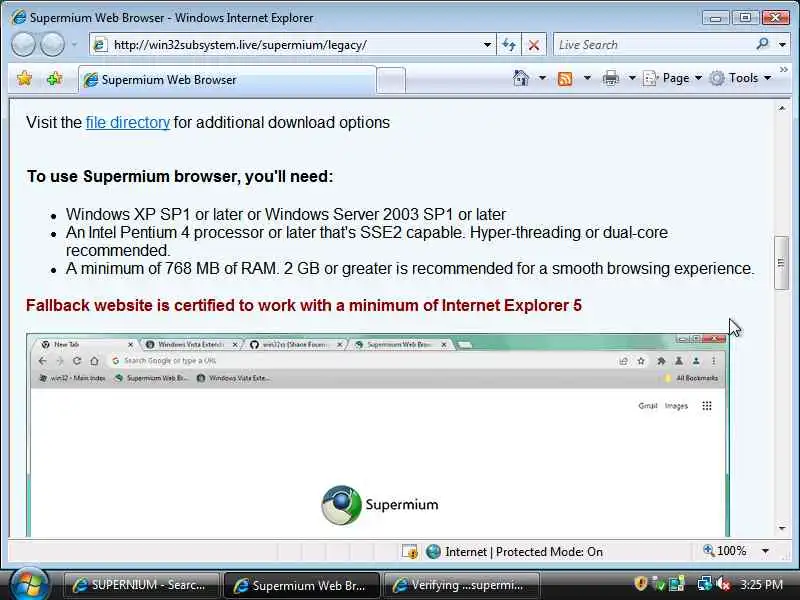Start search with the magnifier icon
800x600 pixels.
click(x=763, y=44)
